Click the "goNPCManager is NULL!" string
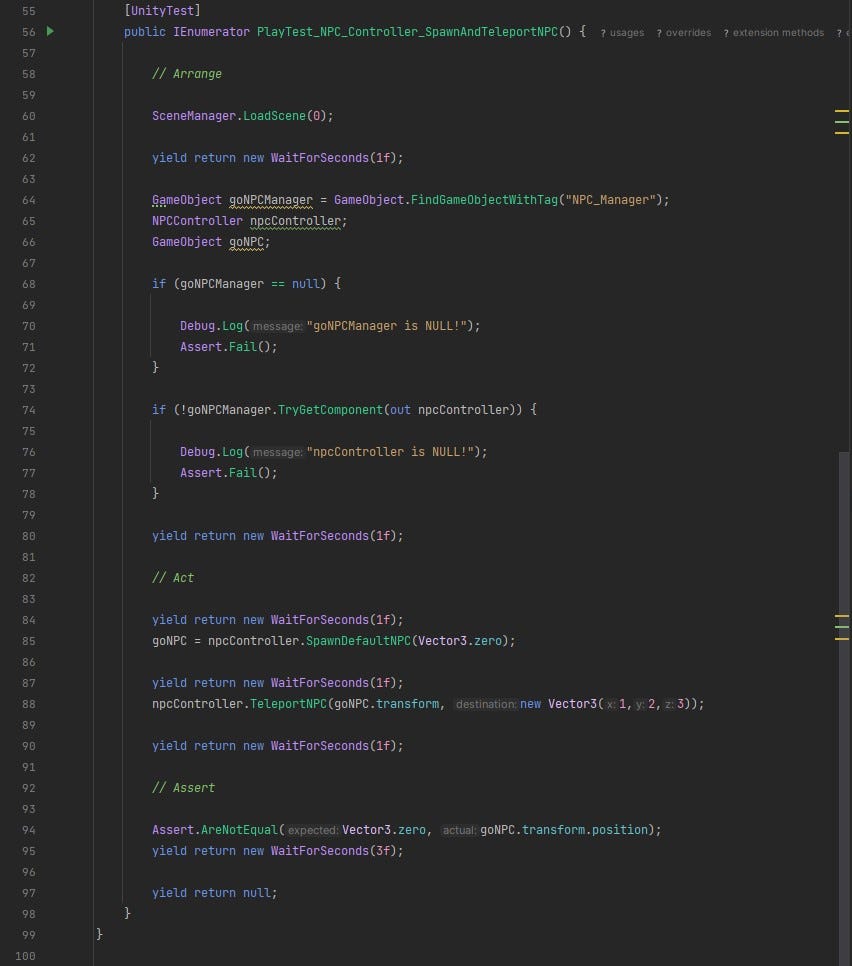The width and height of the screenshot is (852, 966). [x=386, y=326]
